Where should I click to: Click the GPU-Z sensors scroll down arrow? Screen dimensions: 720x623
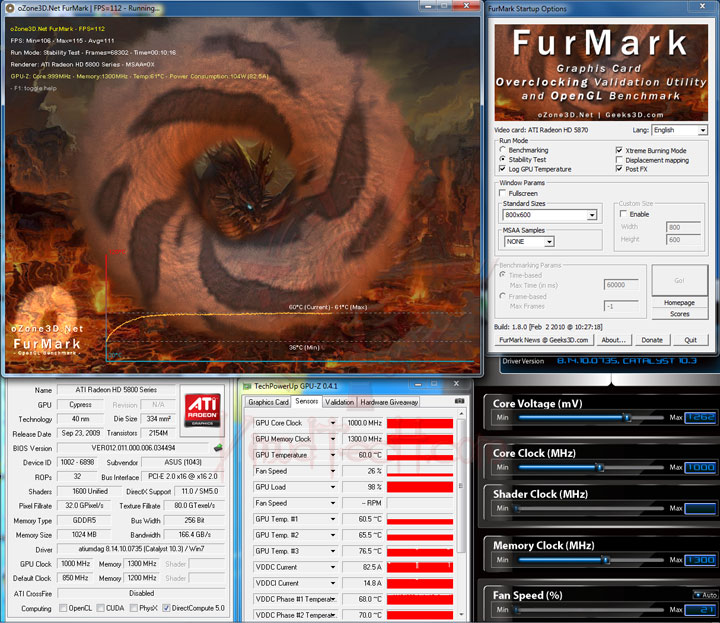461,615
